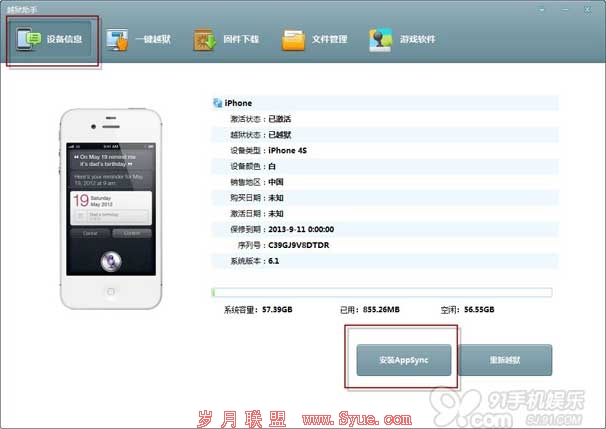Click the 越狱状态 已越狱 row
606x429 pixels.
click(385, 135)
